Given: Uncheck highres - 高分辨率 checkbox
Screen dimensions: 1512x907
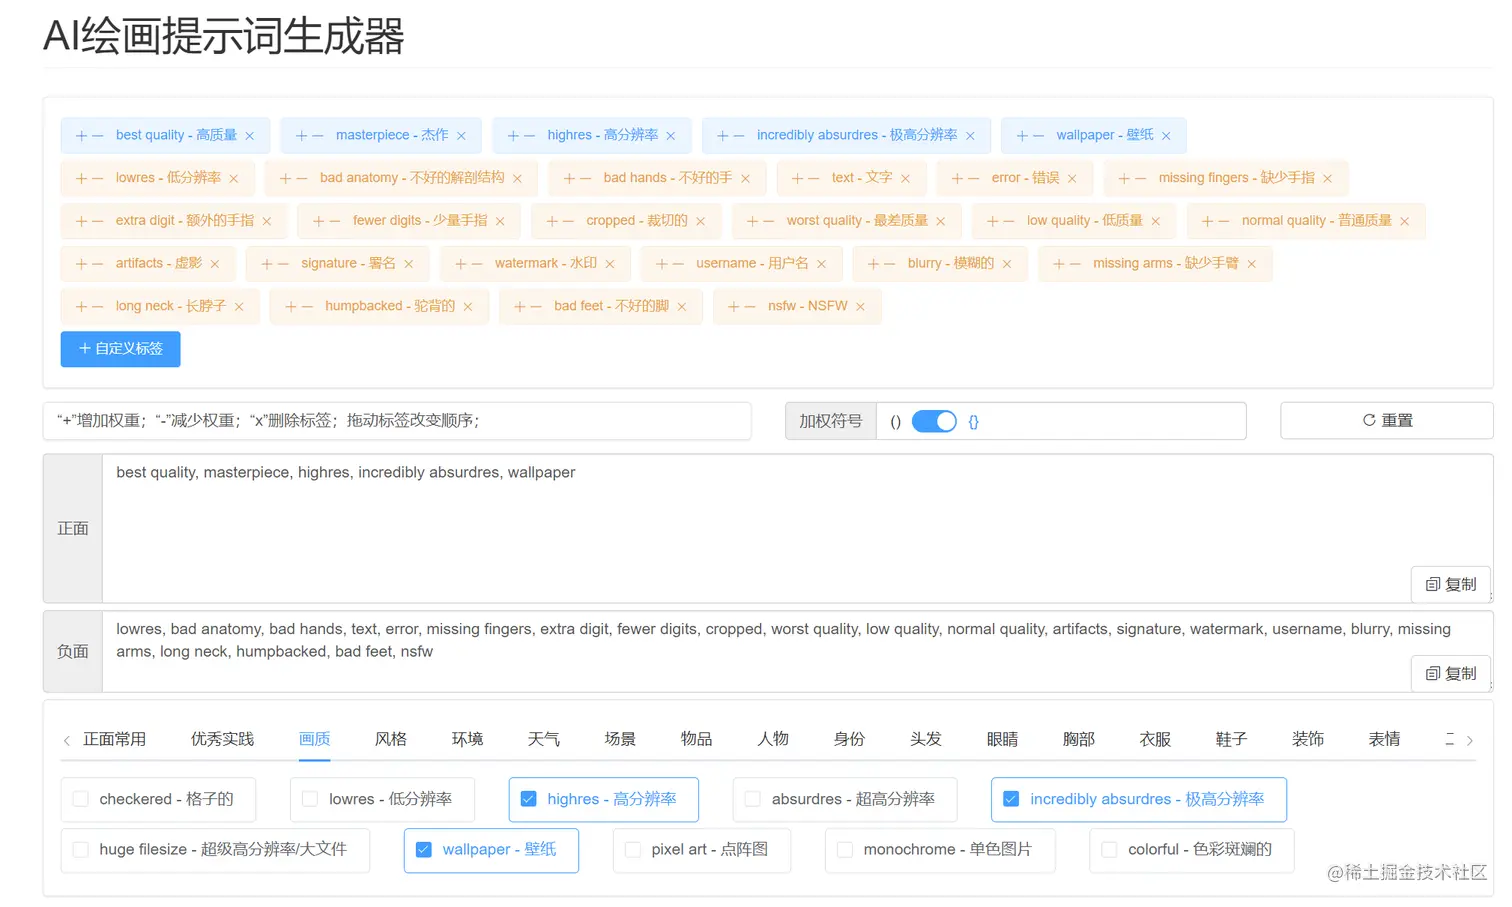Looking at the screenshot, I should (x=529, y=800).
